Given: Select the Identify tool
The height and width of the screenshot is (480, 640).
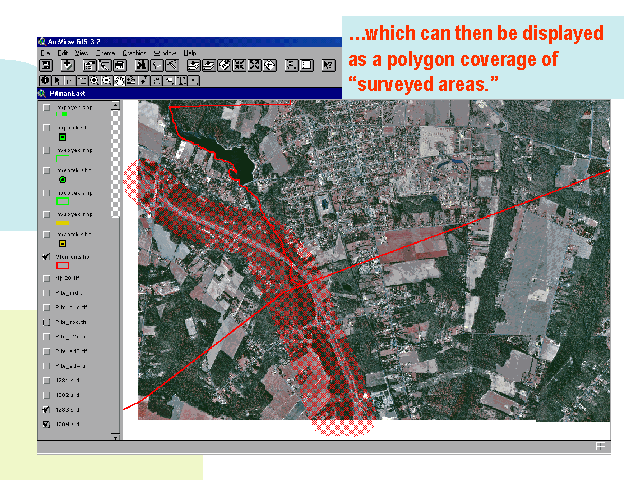Looking at the screenshot, I should pyautogui.click(x=45, y=80).
